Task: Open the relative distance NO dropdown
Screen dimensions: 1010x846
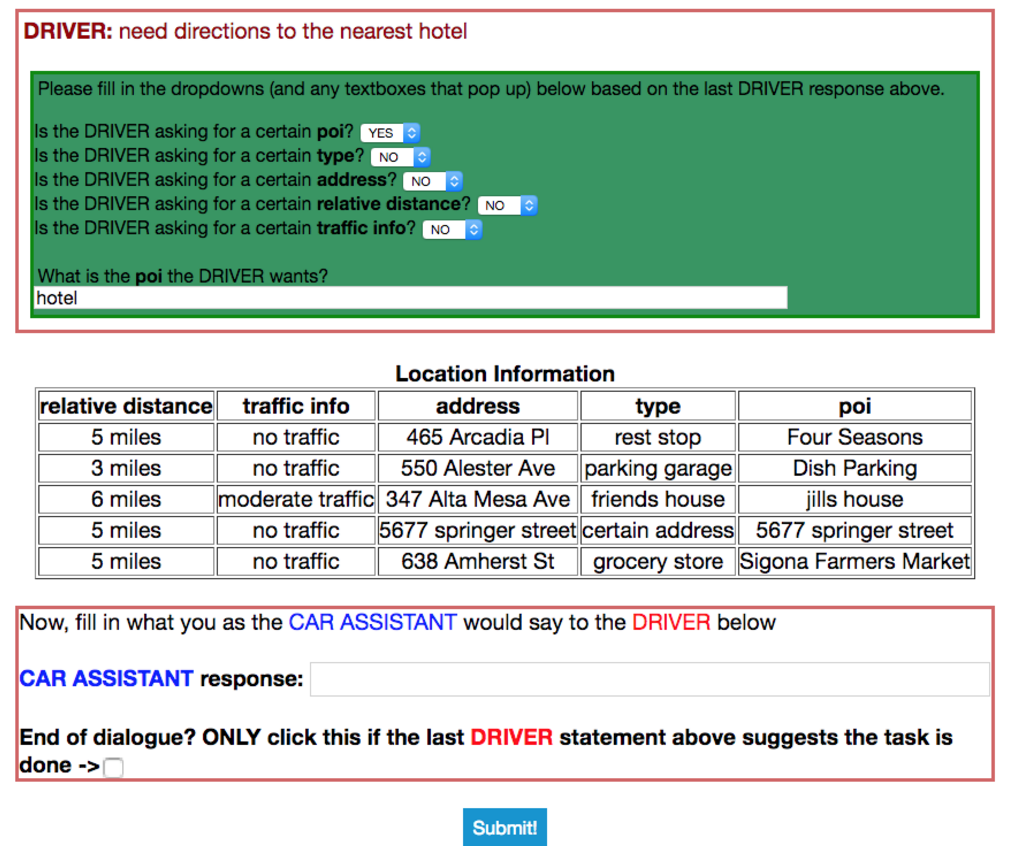Action: point(508,205)
